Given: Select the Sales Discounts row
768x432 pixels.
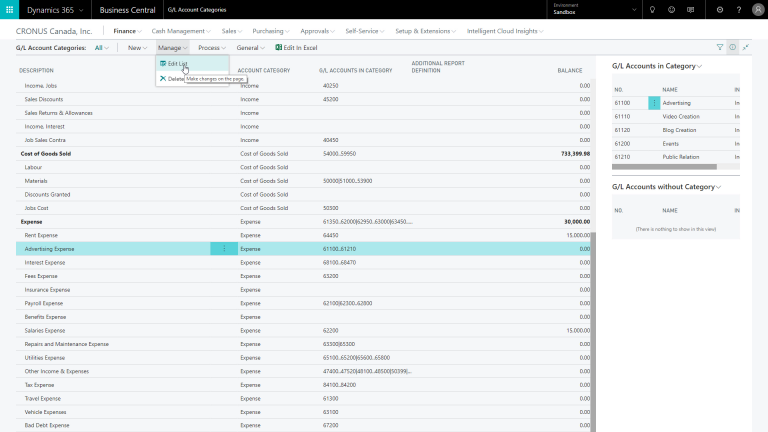Looking at the screenshot, I should point(304,99).
